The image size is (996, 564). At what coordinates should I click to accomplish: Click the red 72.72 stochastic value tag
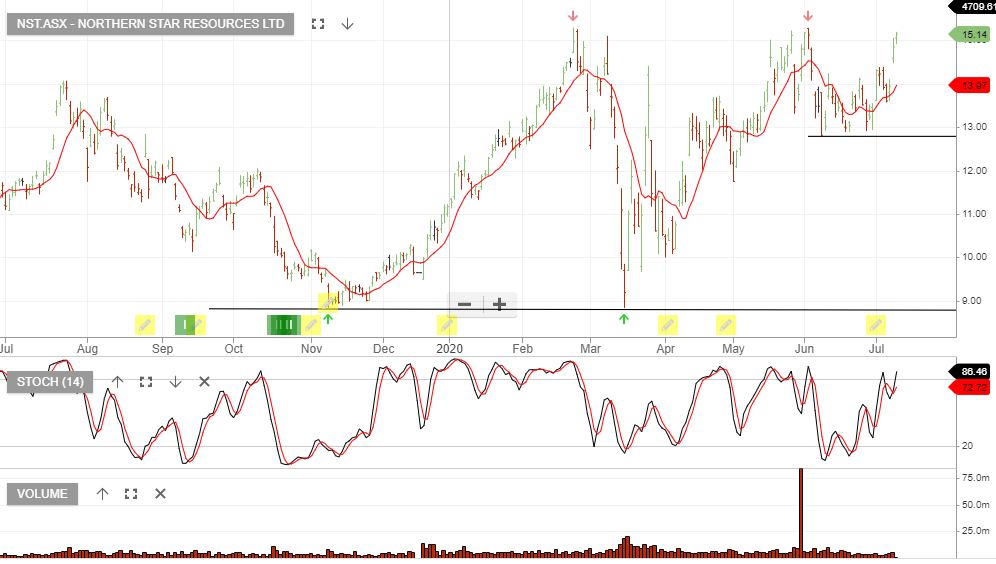click(x=970, y=387)
